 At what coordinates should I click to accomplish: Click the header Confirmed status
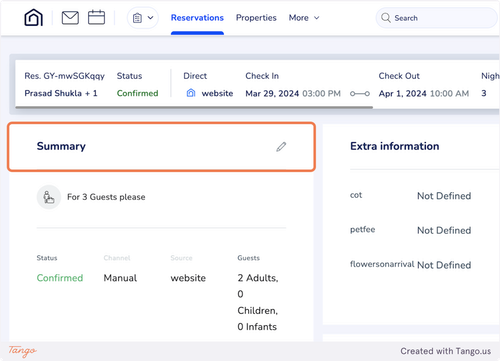point(137,93)
